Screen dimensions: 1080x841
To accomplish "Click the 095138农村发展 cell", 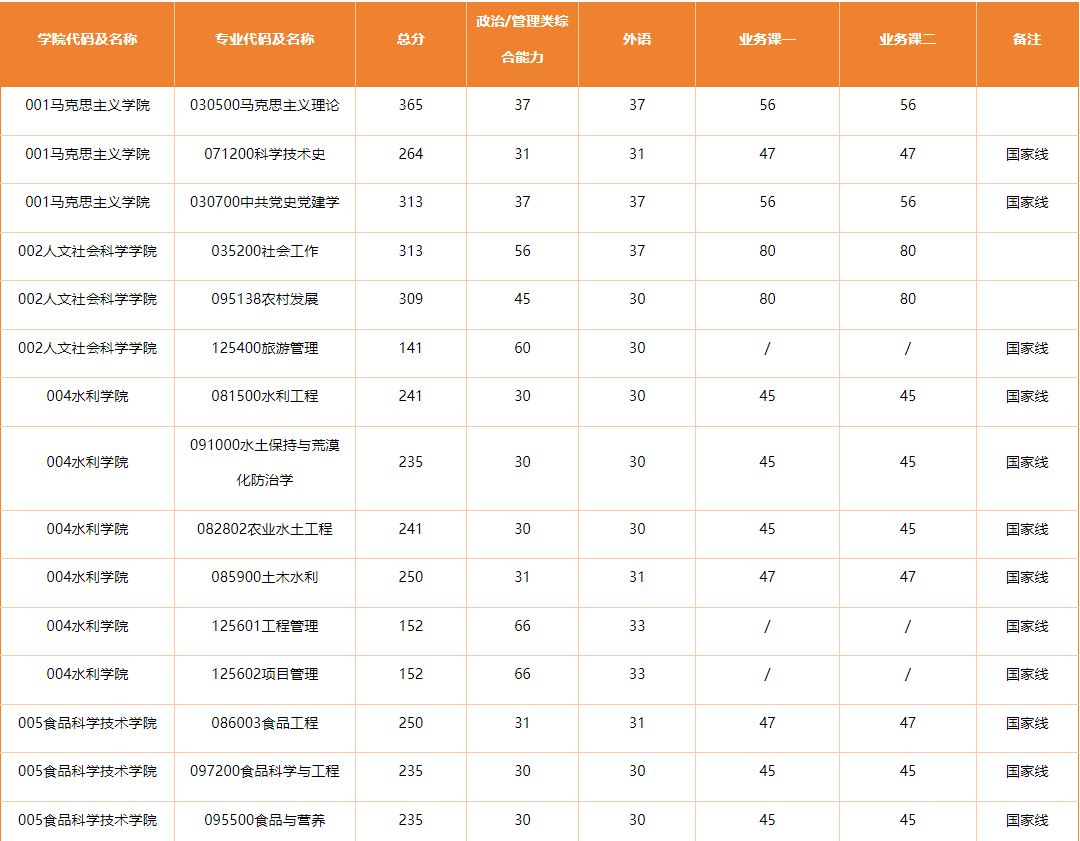I will (264, 299).
